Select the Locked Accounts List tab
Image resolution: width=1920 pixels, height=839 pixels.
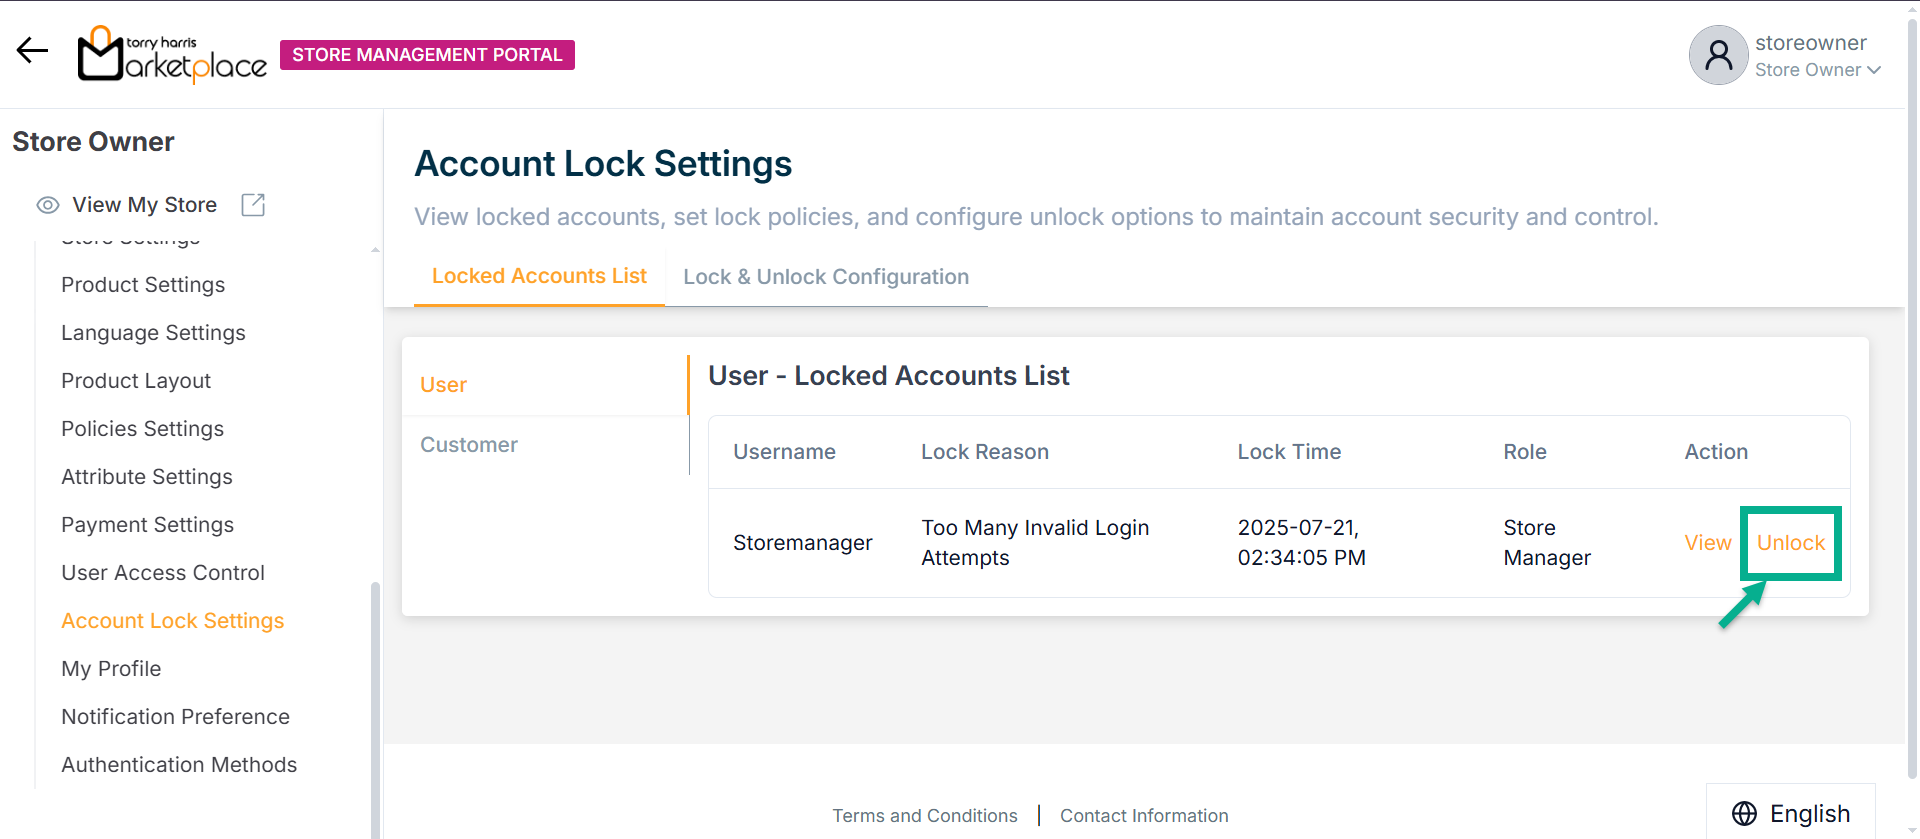[539, 276]
